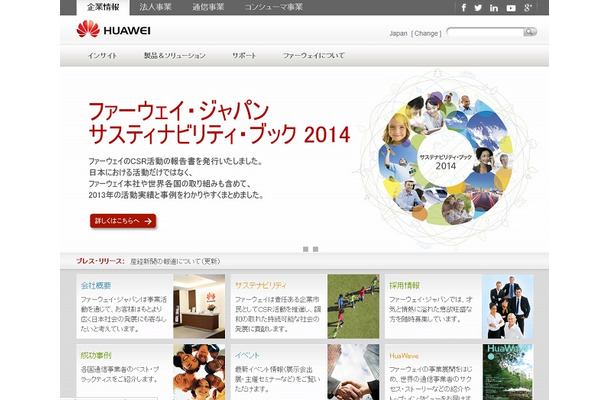Click the office reception photo thumbnail
This screenshot has width=610, height=400.
[x=199, y=306]
